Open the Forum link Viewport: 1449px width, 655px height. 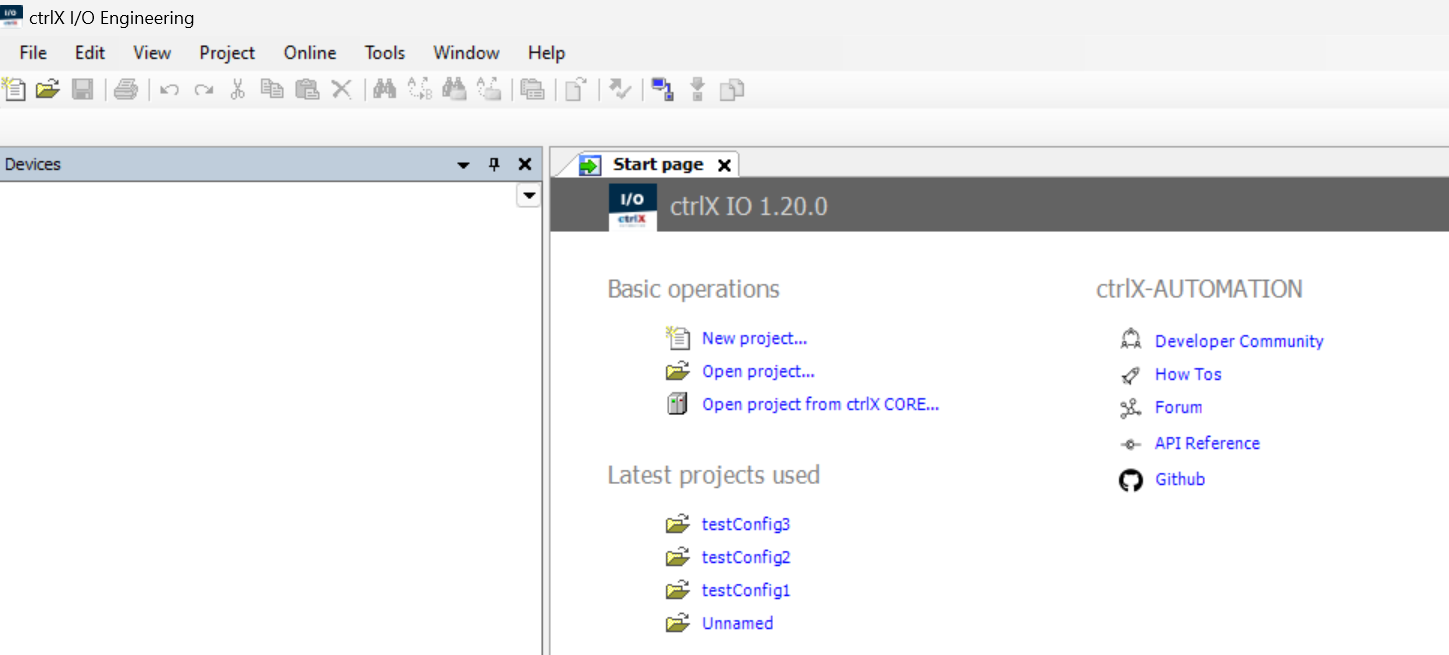click(1178, 407)
